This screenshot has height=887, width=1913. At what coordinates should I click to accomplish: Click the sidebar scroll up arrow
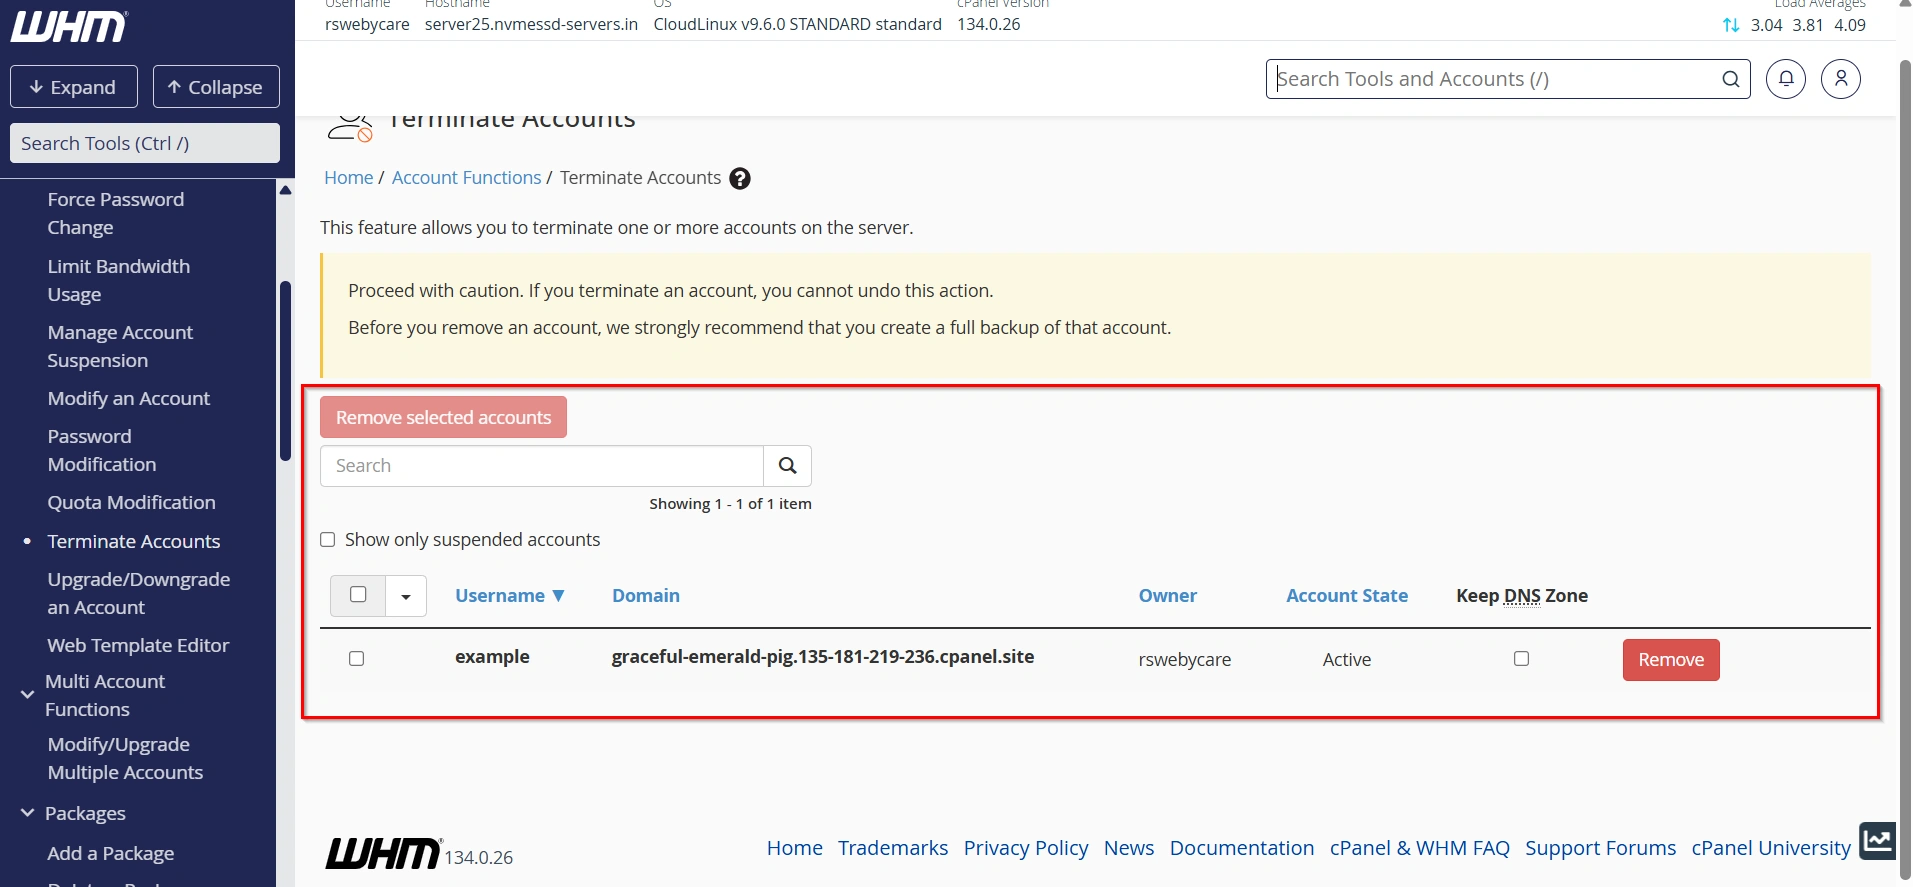tap(285, 190)
